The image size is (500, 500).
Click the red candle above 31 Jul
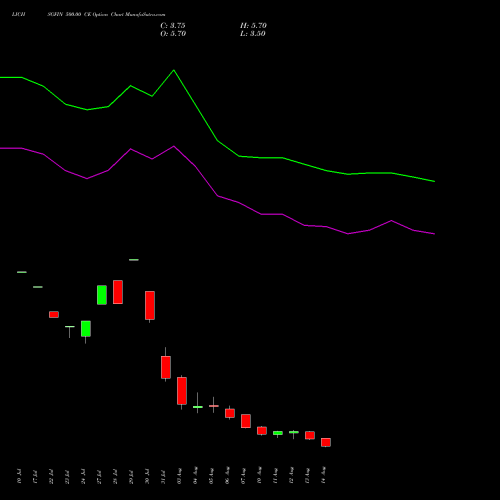pos(166,367)
